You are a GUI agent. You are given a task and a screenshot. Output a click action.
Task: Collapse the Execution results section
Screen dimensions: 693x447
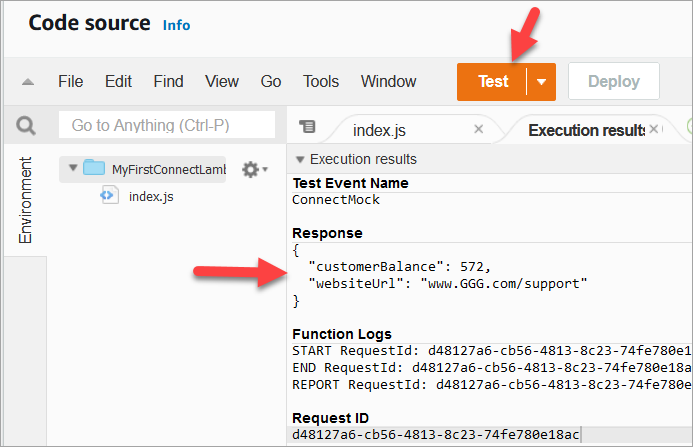[300, 159]
